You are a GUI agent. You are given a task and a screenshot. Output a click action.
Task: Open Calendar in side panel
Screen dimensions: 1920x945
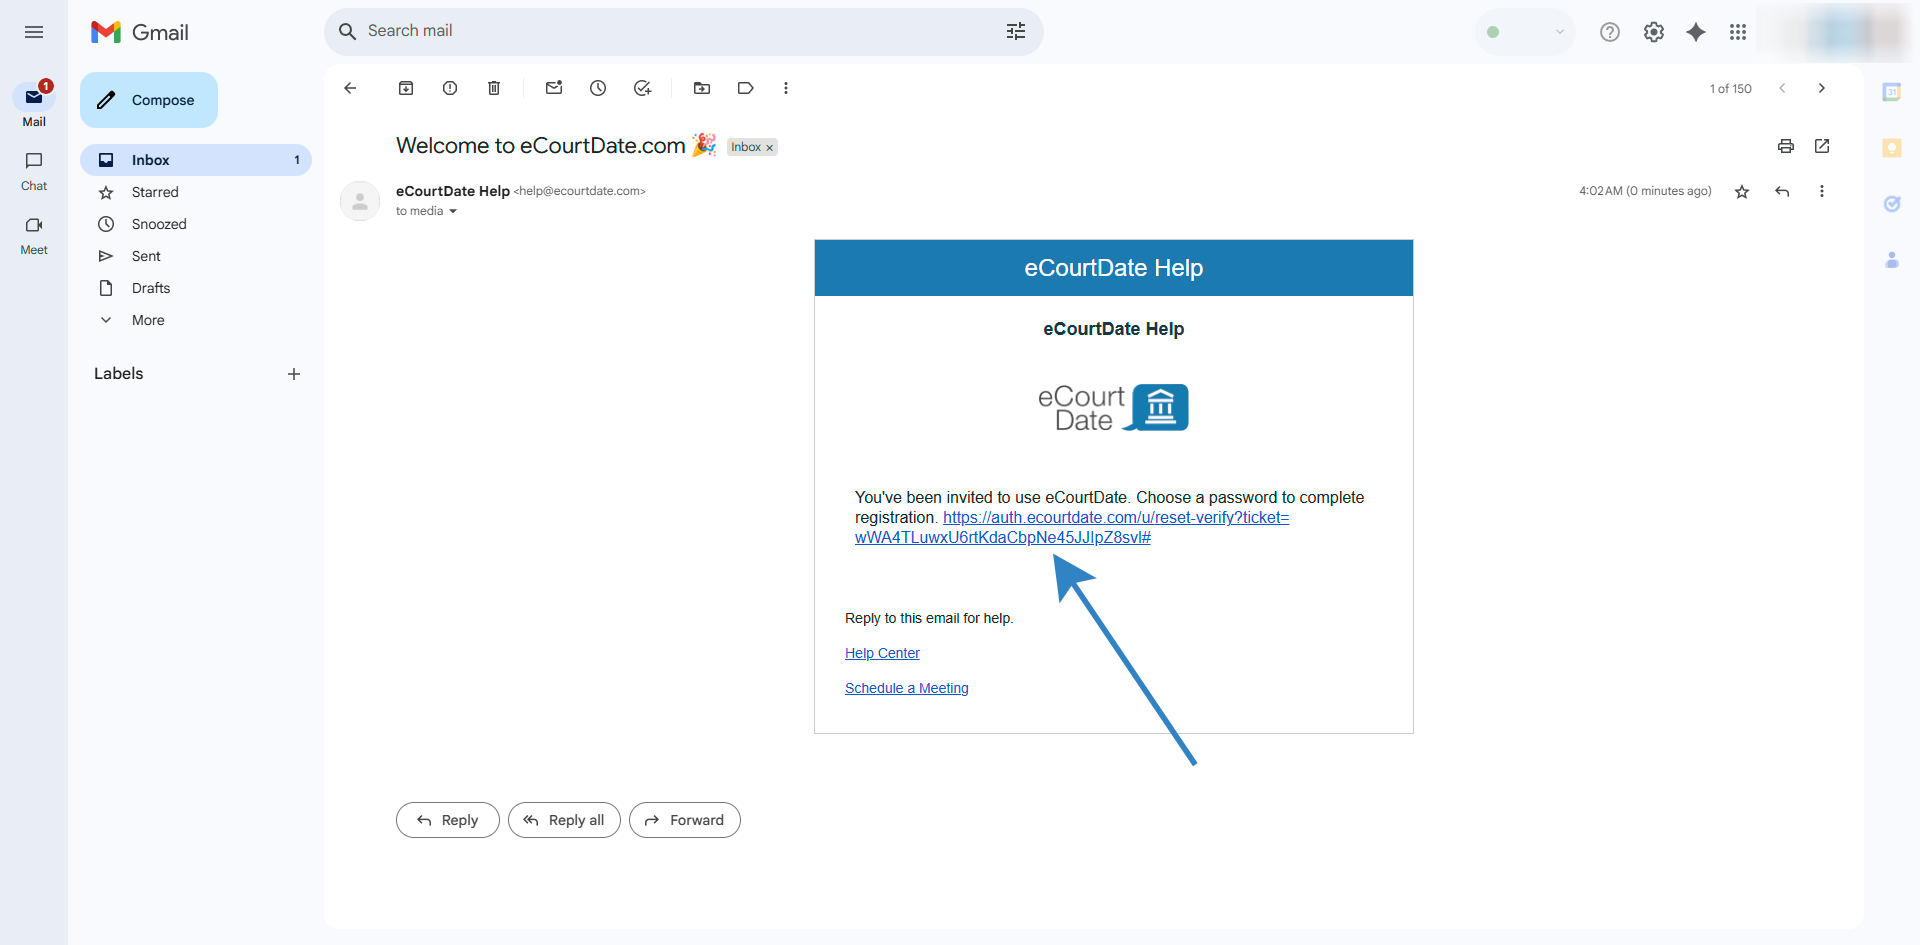pyautogui.click(x=1892, y=92)
